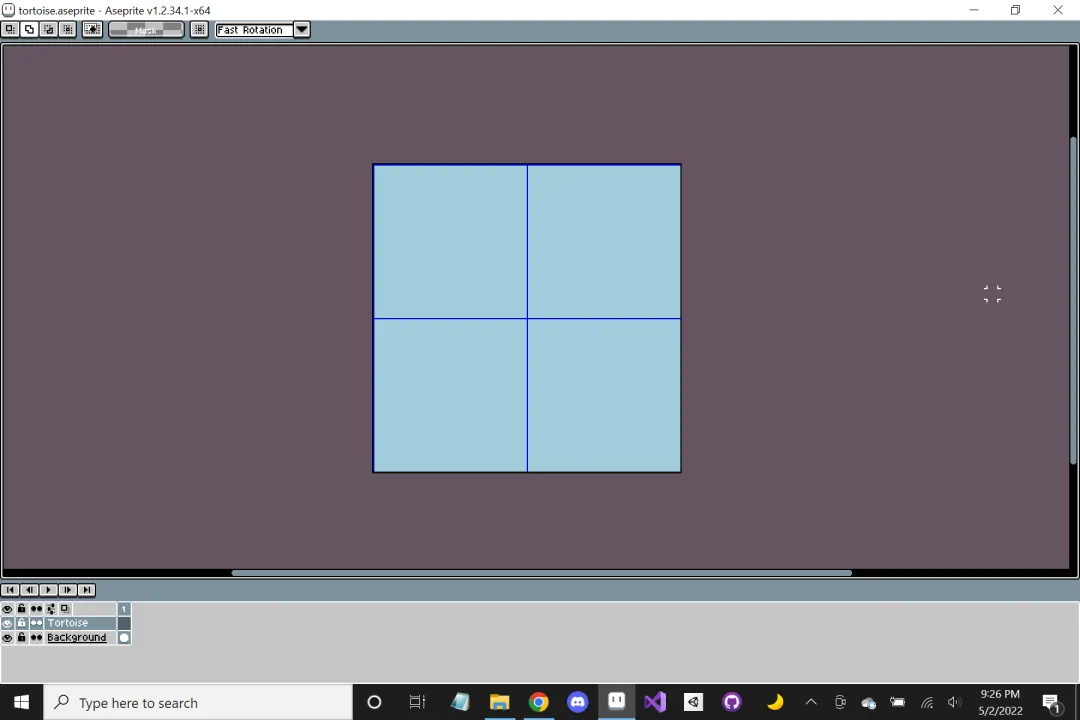Step to the previous frame
This screenshot has height=720, width=1080.
[x=29, y=590]
